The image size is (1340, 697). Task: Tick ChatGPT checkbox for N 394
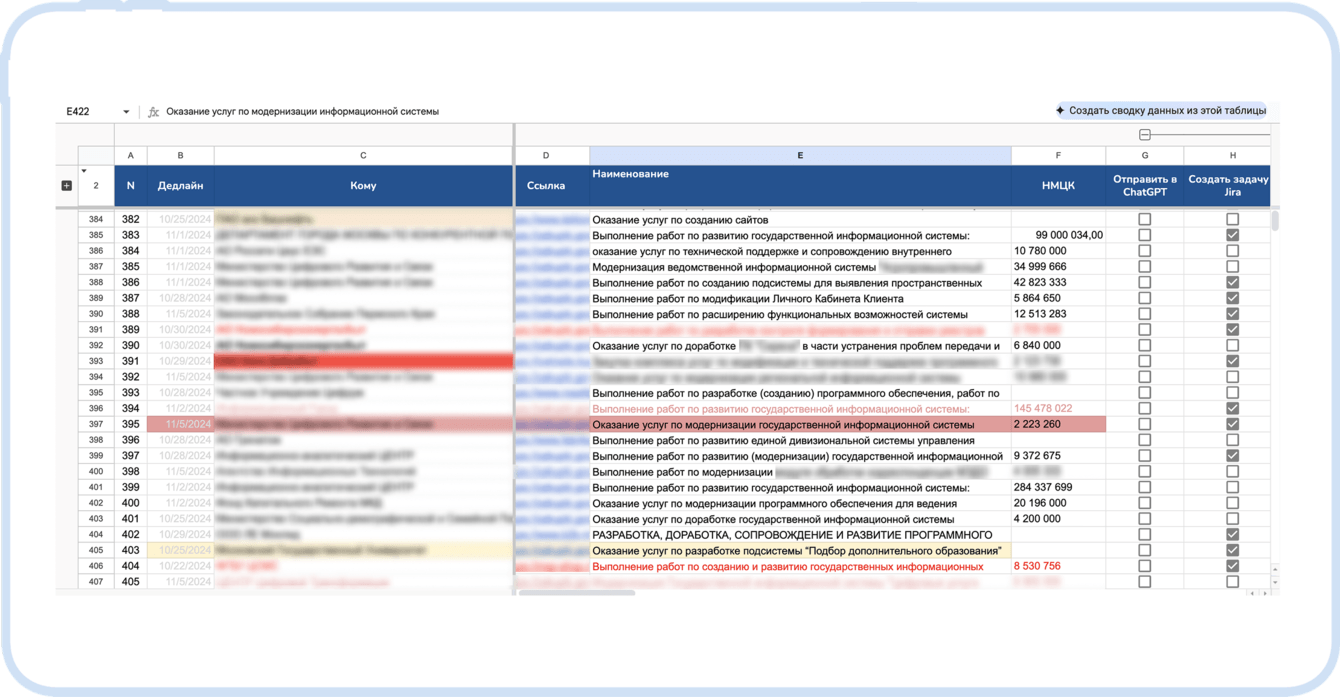click(1145, 408)
